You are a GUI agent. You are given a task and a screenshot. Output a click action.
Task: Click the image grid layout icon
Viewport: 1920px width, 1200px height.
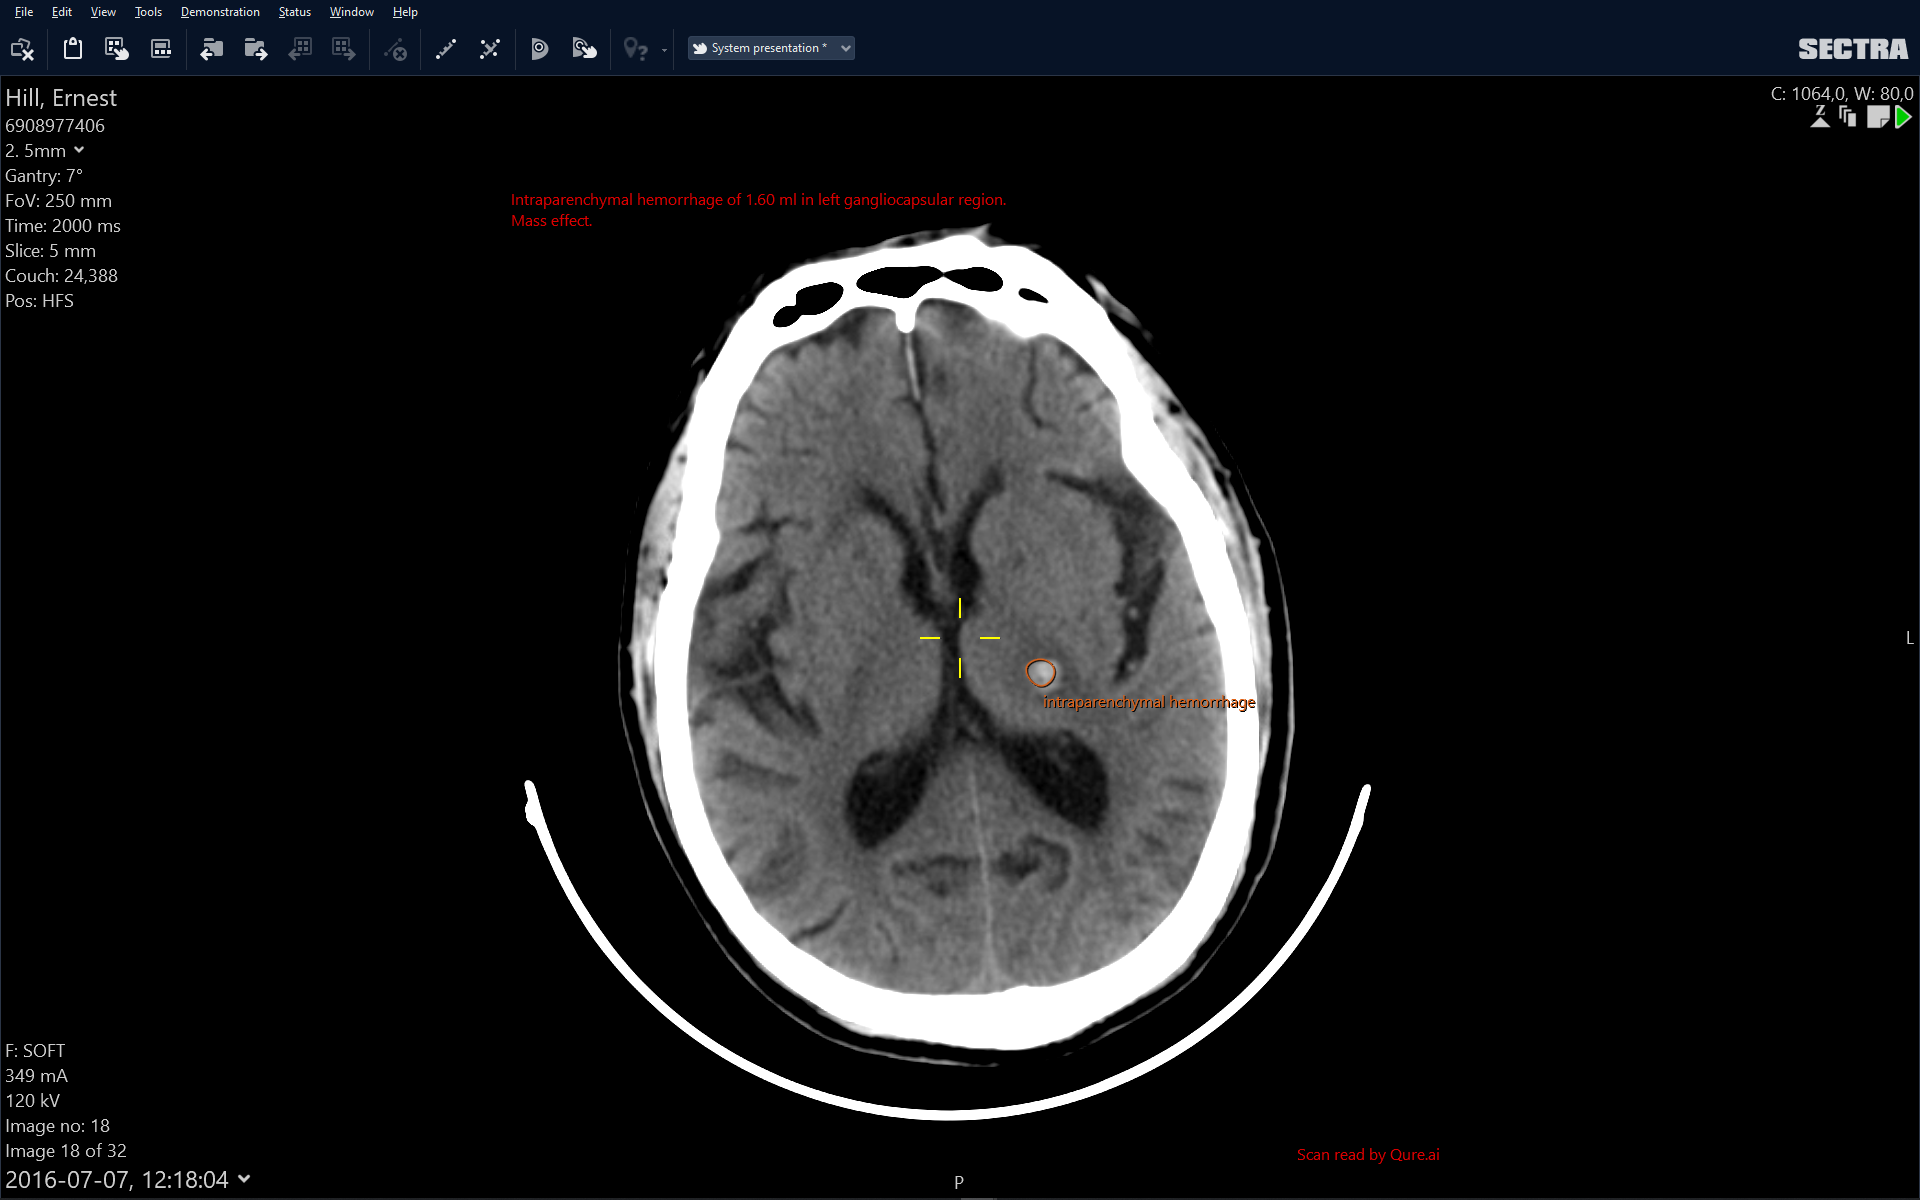[160, 49]
